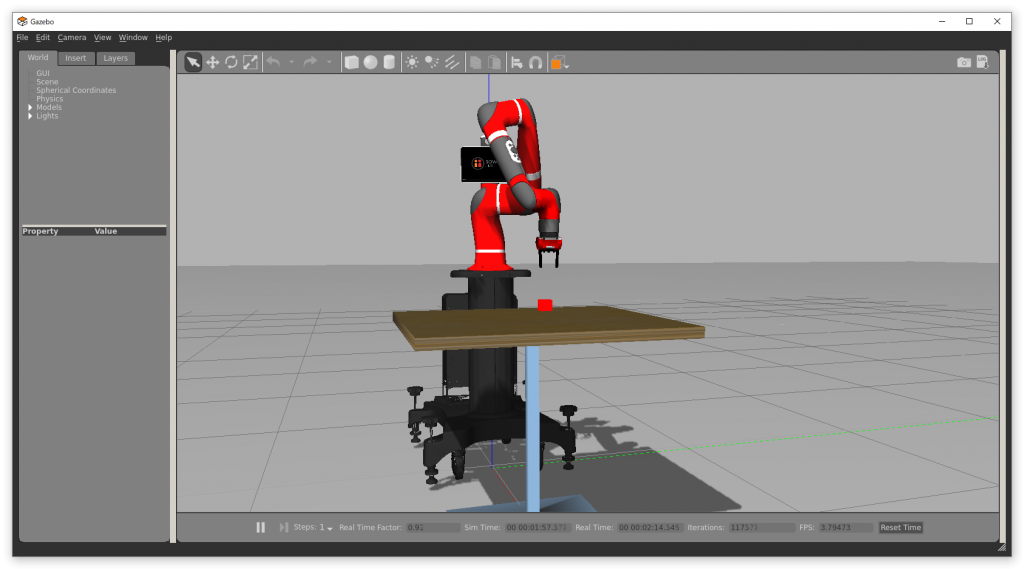Pause the simulation
The height and width of the screenshot is (569, 1024).
(260, 527)
